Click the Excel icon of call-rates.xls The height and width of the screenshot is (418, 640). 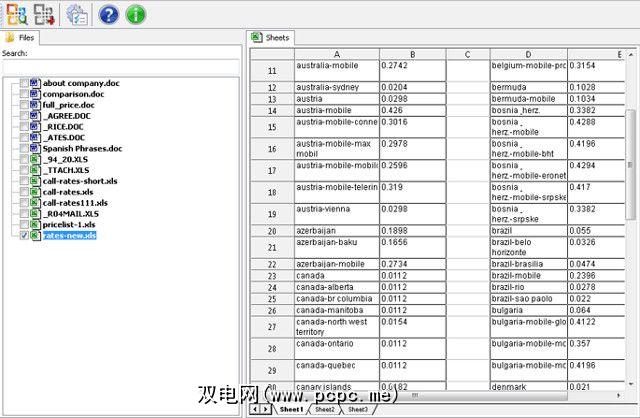point(35,192)
